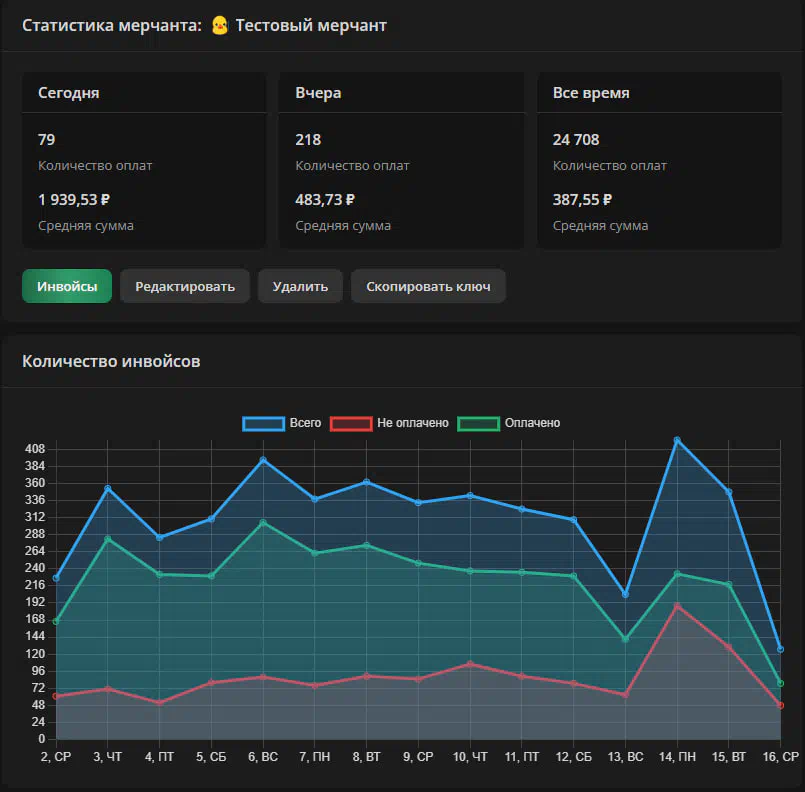Viewport: 805px width, 792px height.
Task: Select the Все время statistics card header
Action: tap(591, 93)
